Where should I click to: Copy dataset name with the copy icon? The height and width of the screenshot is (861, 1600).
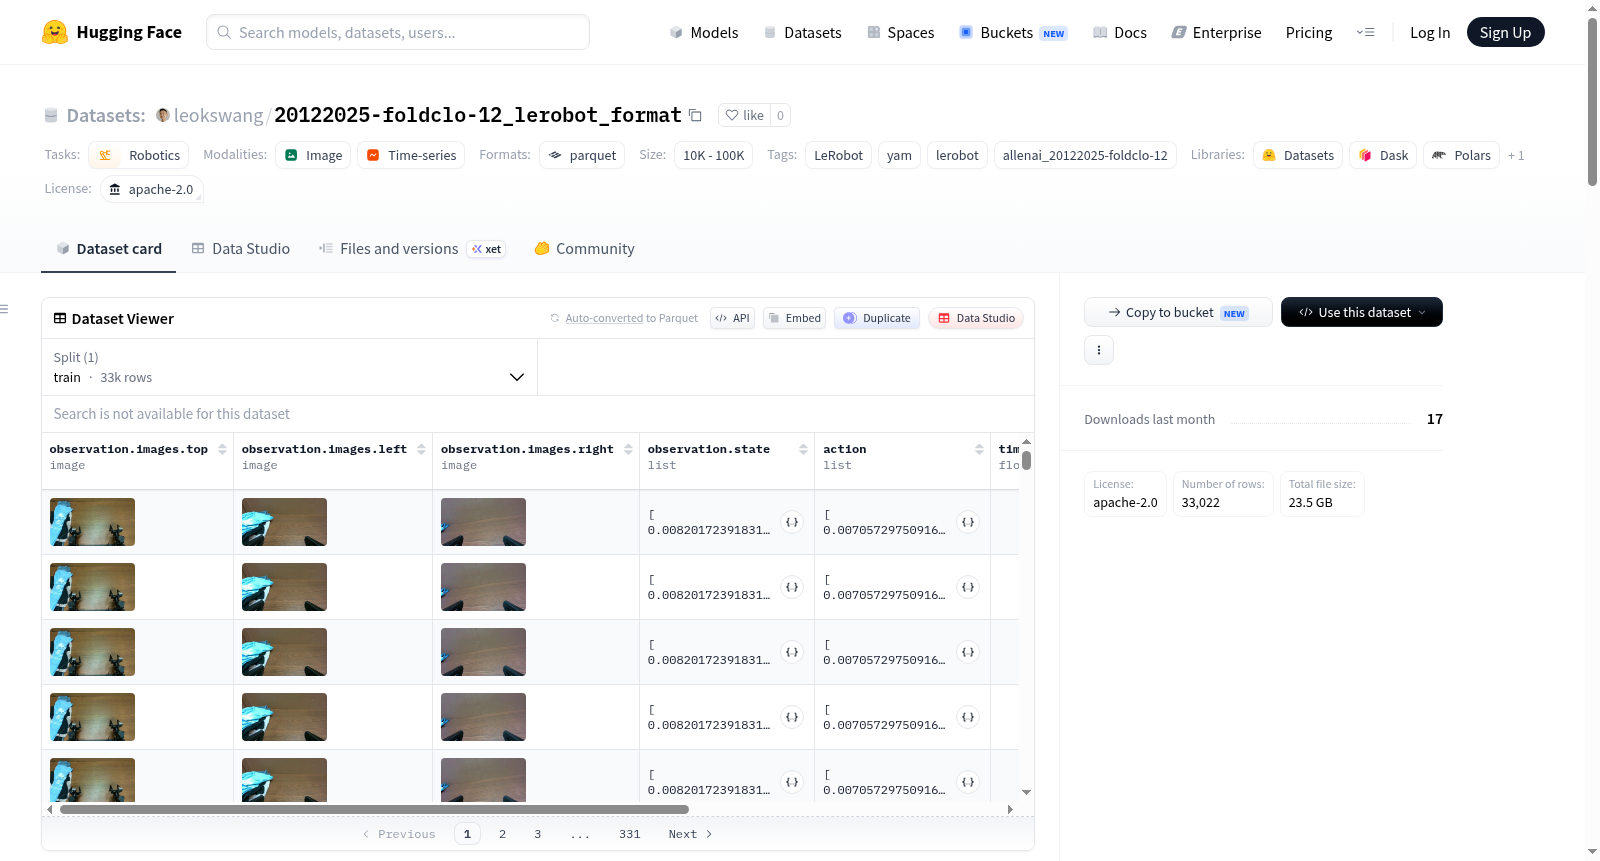coord(695,115)
